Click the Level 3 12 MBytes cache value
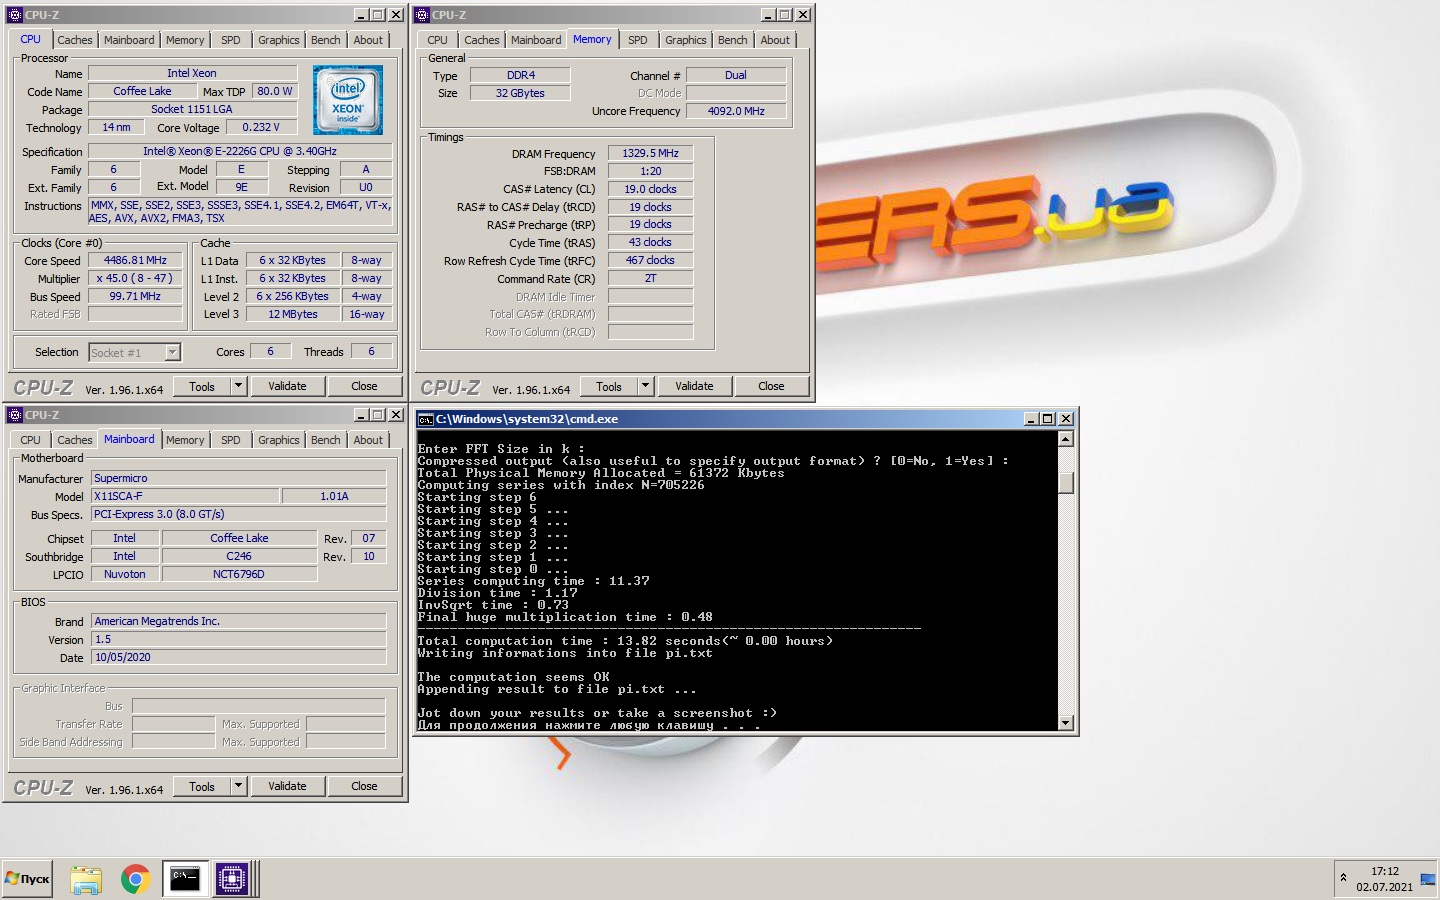Viewport: 1440px width, 900px height. tap(292, 314)
